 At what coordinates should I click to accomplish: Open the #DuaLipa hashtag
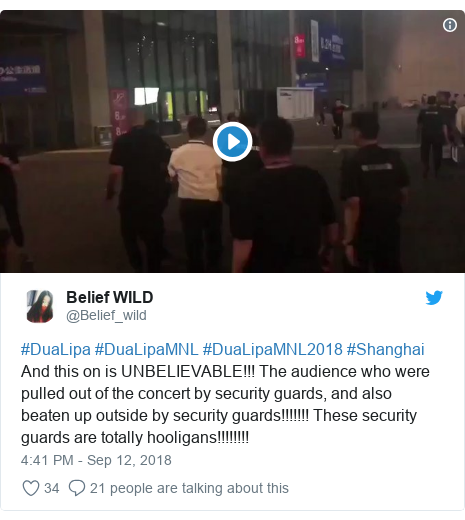pyautogui.click(x=56, y=349)
